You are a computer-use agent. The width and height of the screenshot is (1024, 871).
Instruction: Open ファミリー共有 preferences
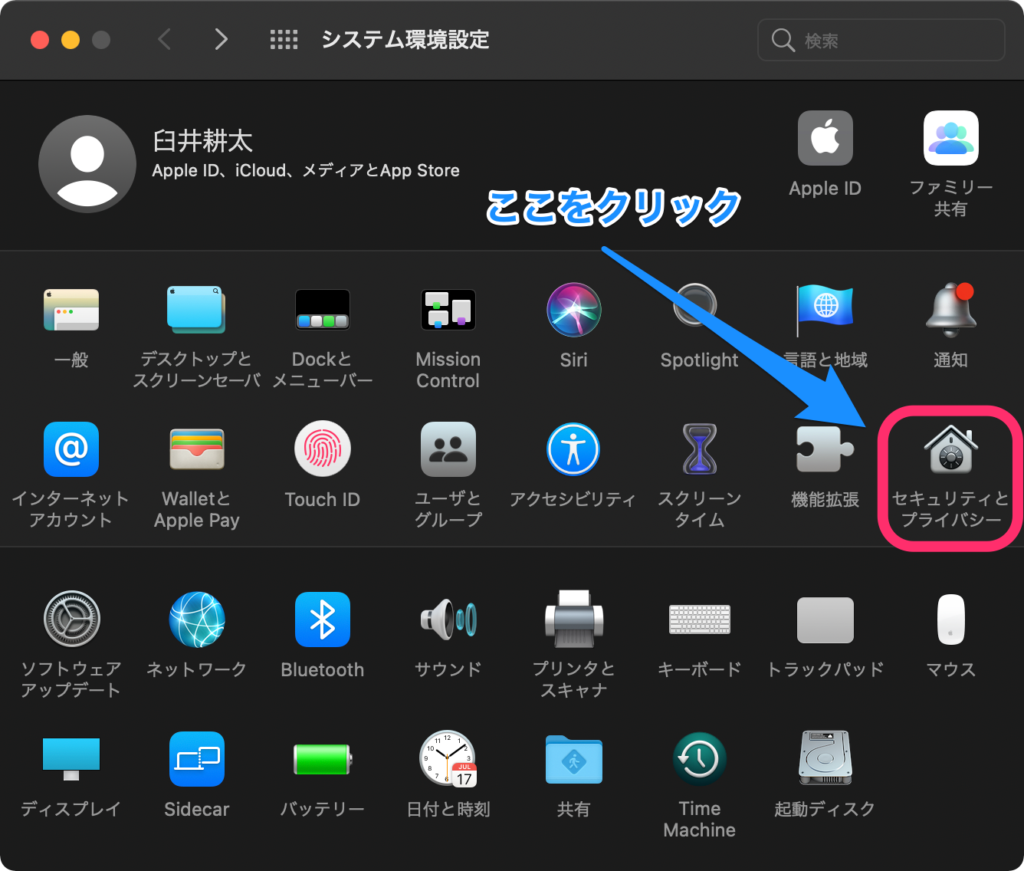pyautogui.click(x=951, y=138)
